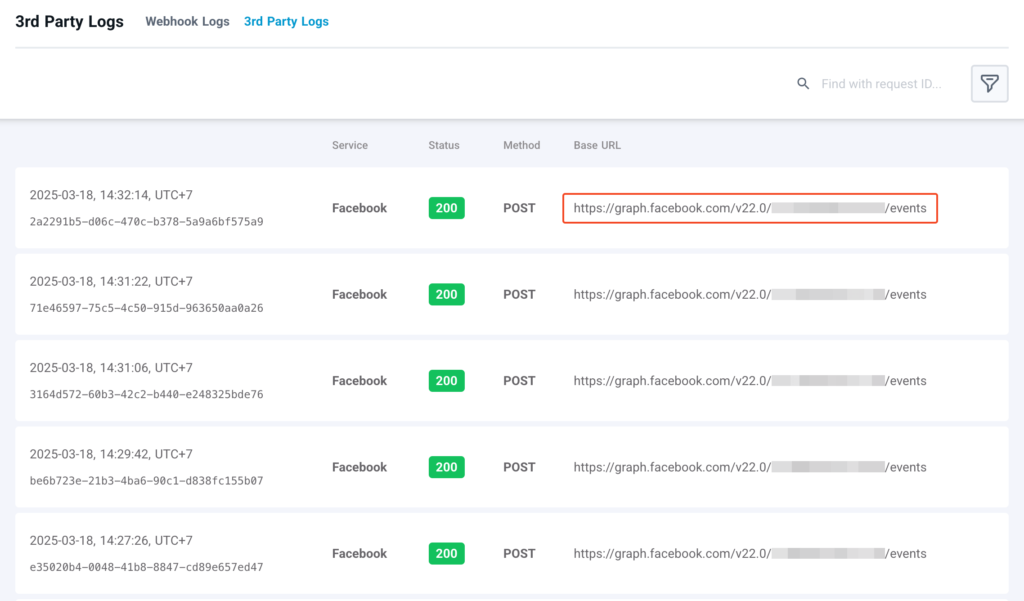Click POST method in the 14:27:26 row
Screen dimensions: 1024x601
pos(519,553)
